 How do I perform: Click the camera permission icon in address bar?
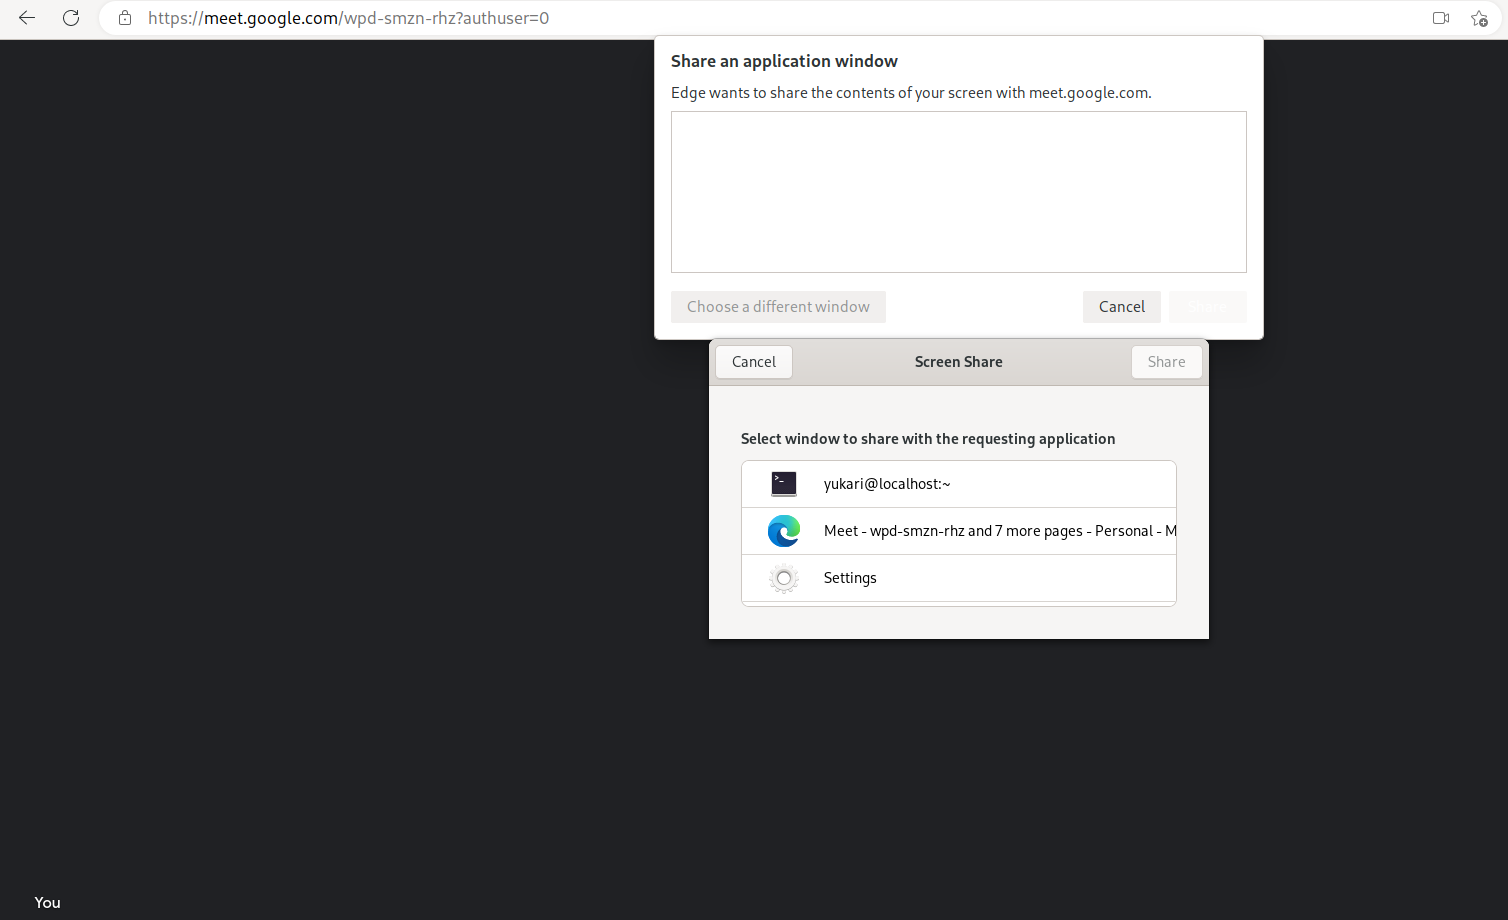(1440, 18)
